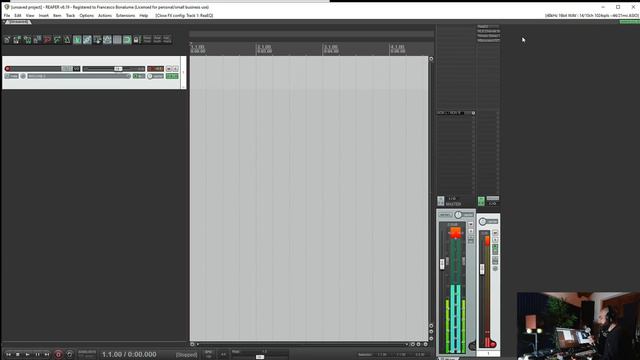Screen dimensions: 640x360
Task: Toggle item grouping in the toolbar
Action: point(87,40)
